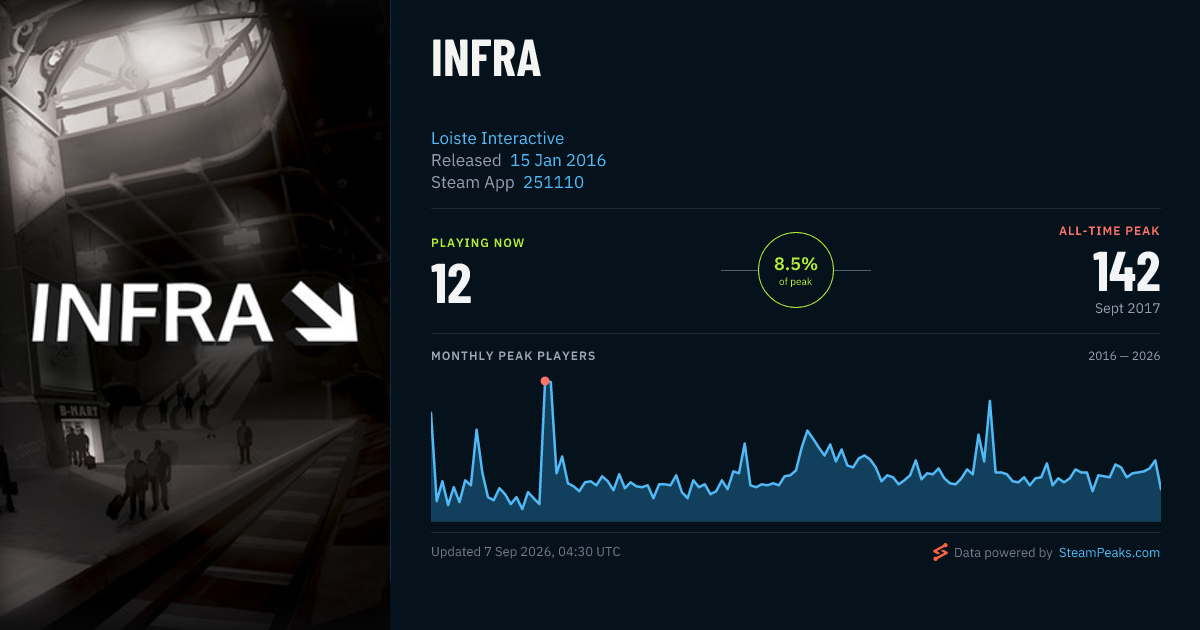The width and height of the screenshot is (1200, 630).
Task: Click the all-time peak value 142
Action: tap(1126, 271)
